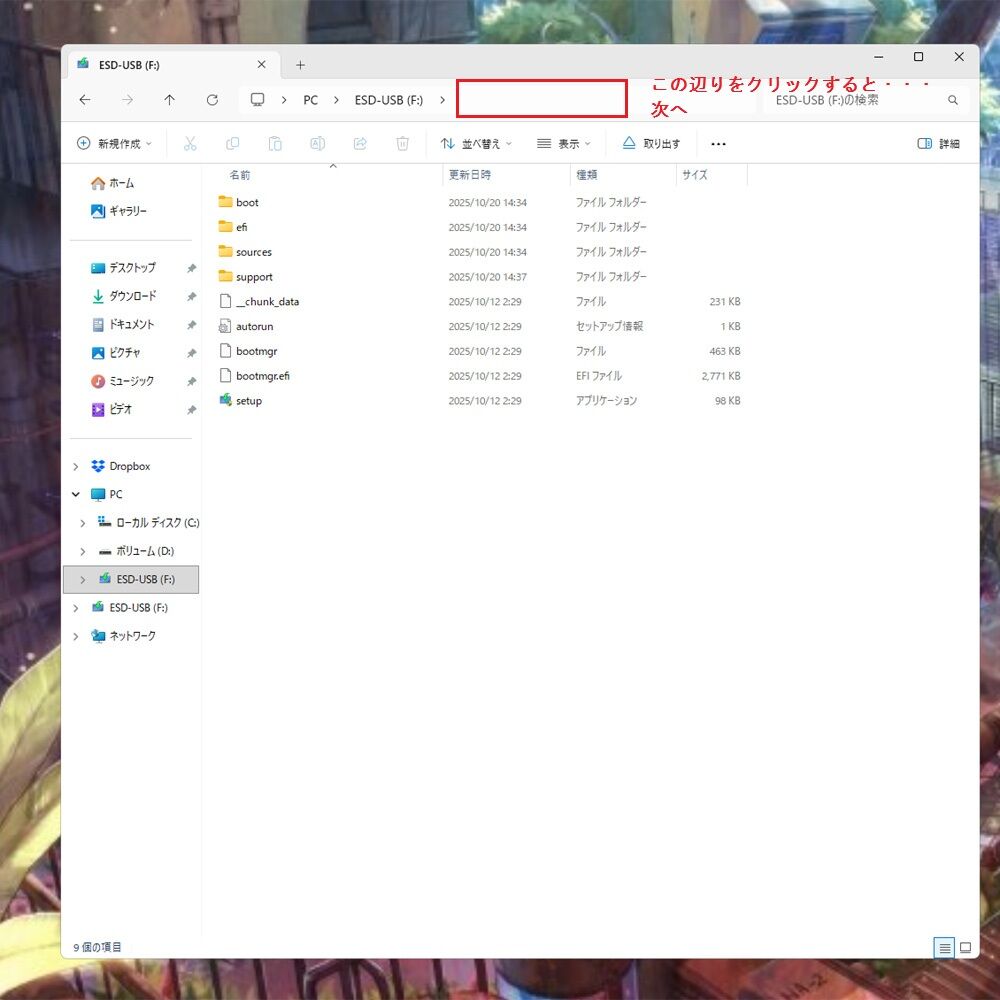Click the Copy toolbar icon
Screen dimensions: 1000x1000
[233, 143]
